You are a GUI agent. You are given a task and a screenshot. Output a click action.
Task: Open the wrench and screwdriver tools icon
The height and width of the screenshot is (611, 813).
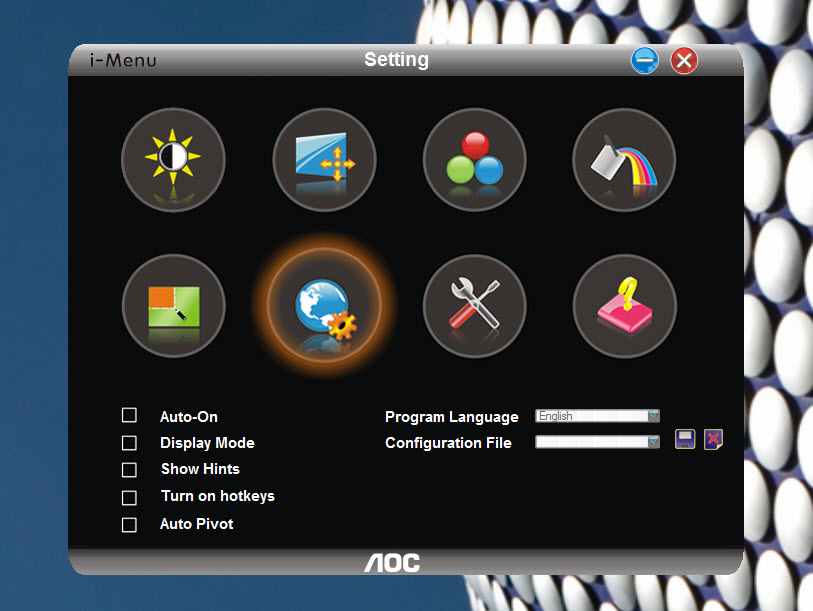click(x=474, y=306)
